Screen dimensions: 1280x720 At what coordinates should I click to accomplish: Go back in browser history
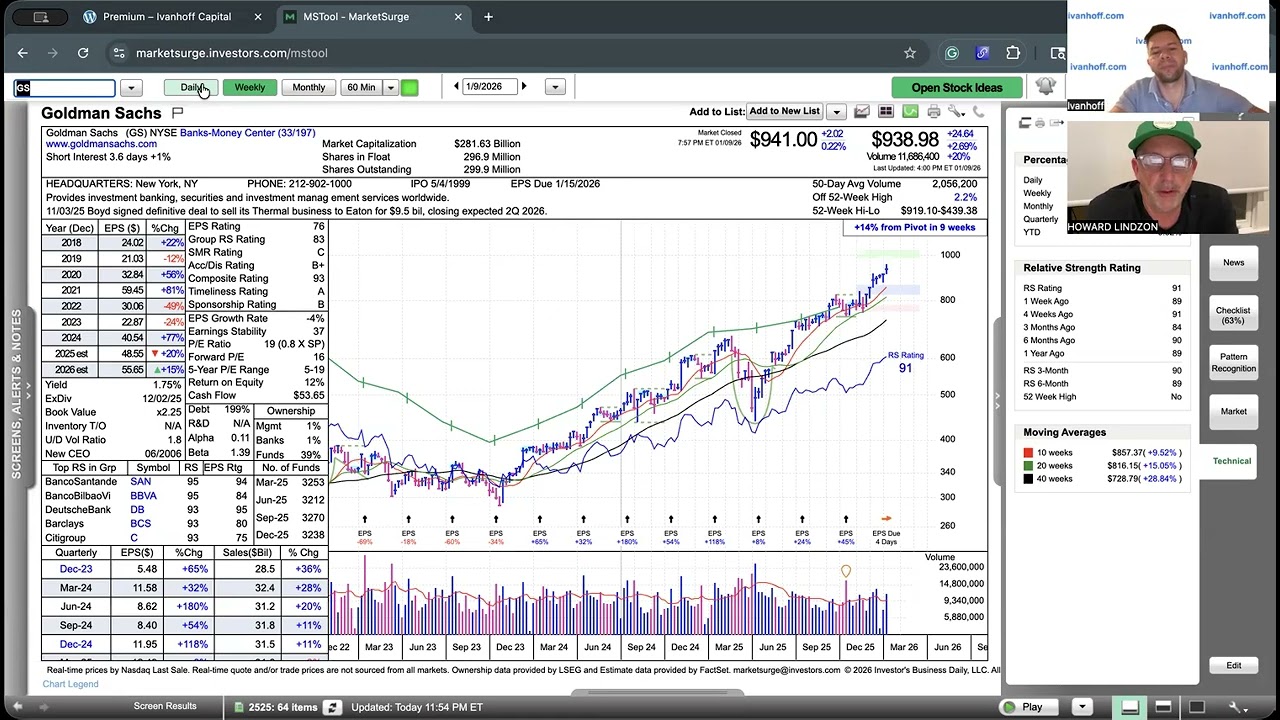click(23, 53)
